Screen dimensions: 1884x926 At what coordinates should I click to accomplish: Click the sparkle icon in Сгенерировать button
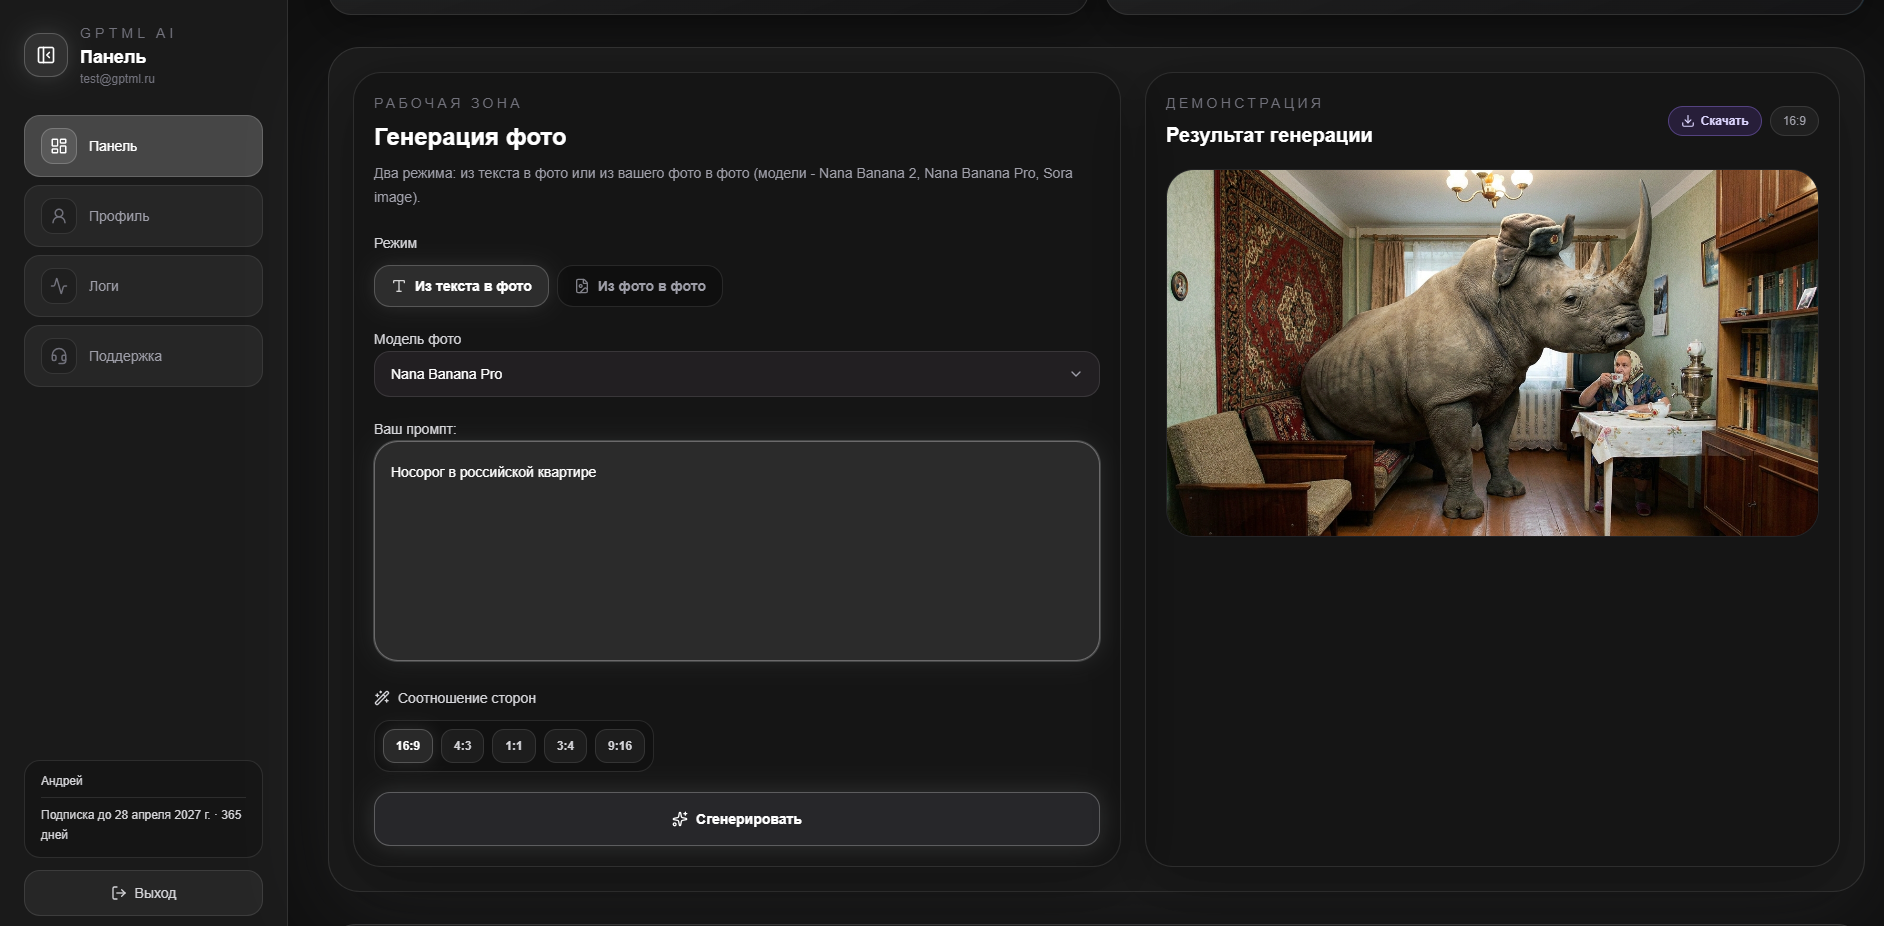680,819
